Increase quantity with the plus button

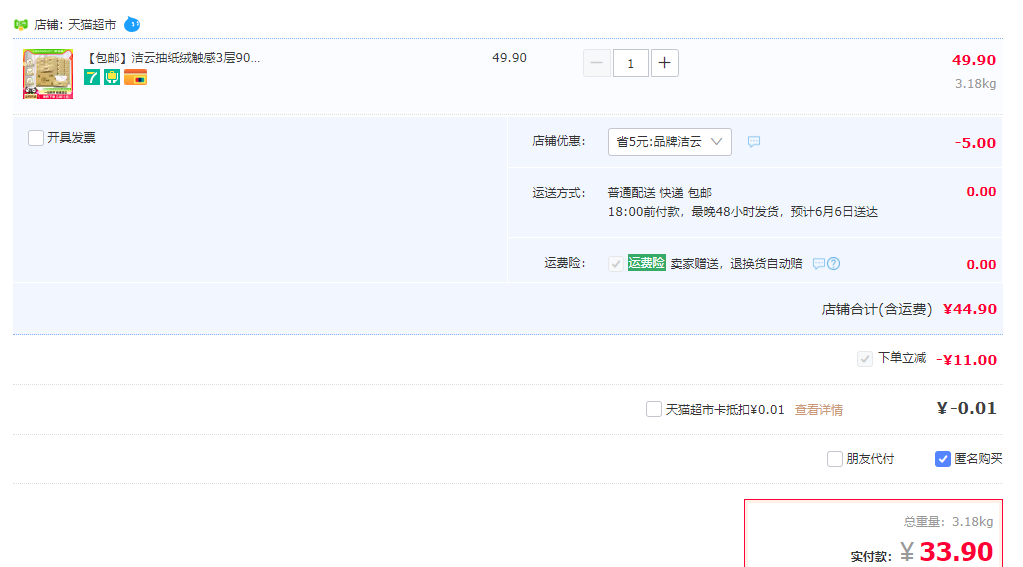664,63
